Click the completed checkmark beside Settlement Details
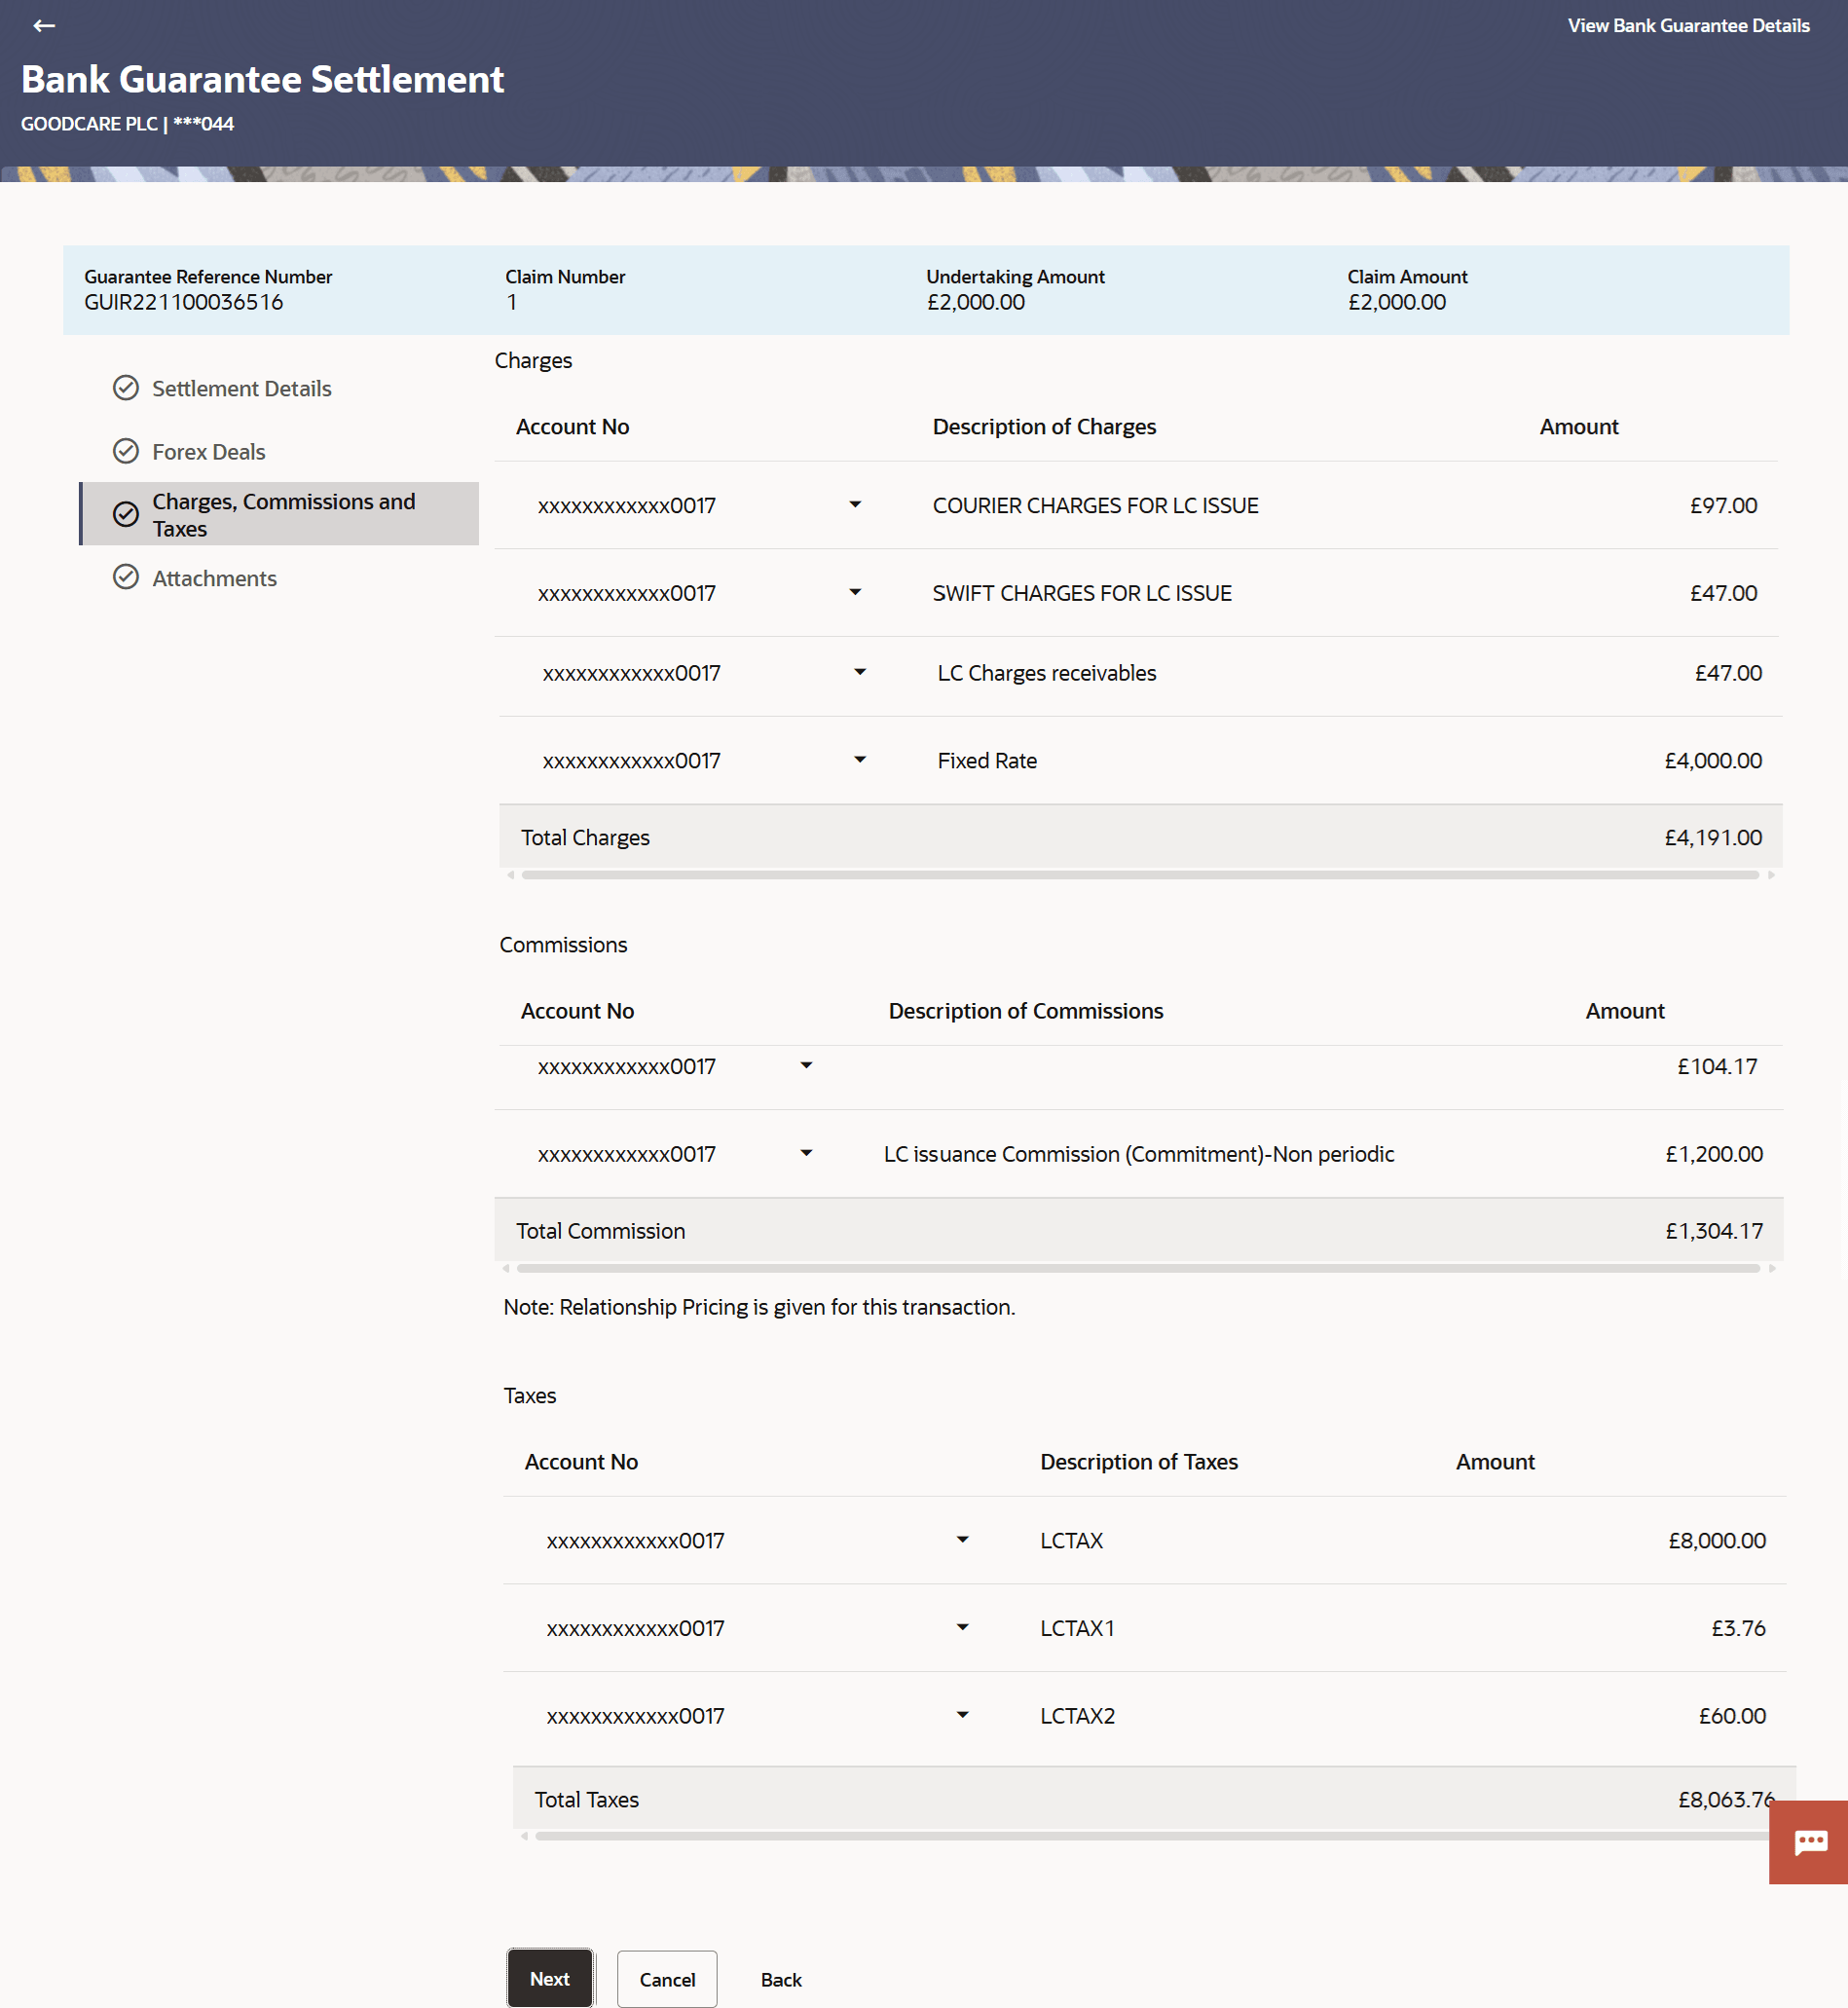The height and width of the screenshot is (2008, 1848). tap(126, 388)
